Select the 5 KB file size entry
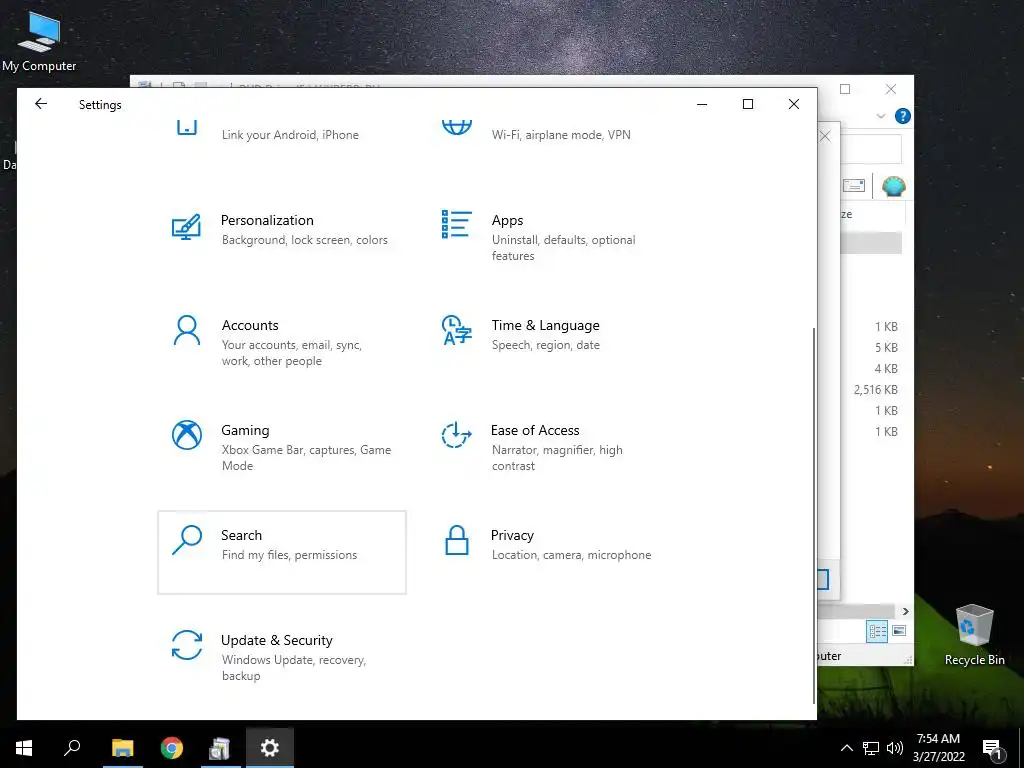This screenshot has width=1024, height=768. (886, 347)
